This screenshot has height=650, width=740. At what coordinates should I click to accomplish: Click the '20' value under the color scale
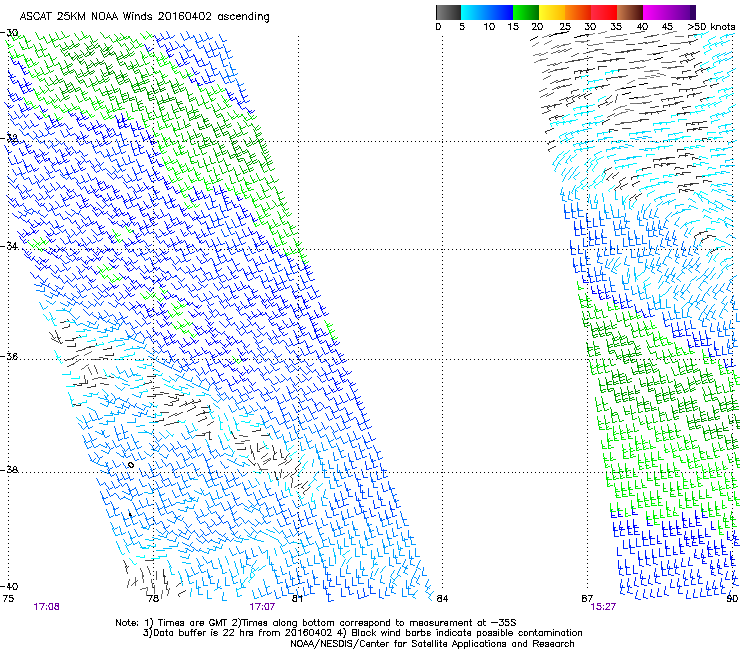tap(537, 27)
